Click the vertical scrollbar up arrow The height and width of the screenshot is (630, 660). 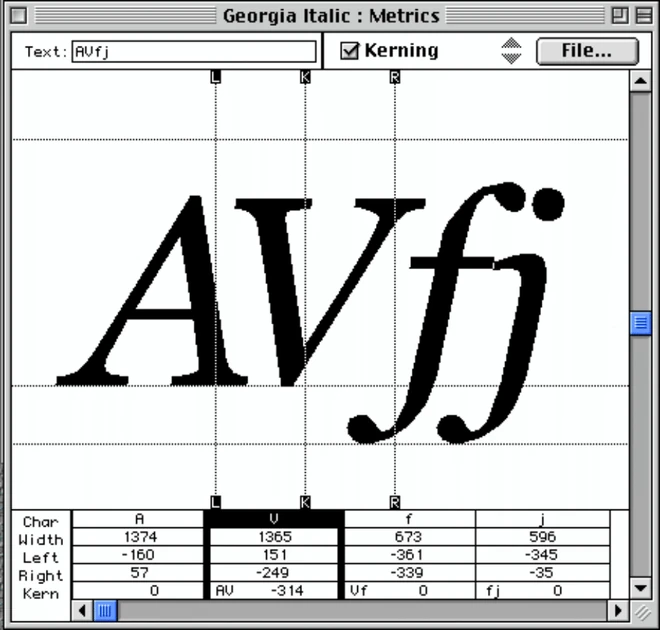[641, 81]
